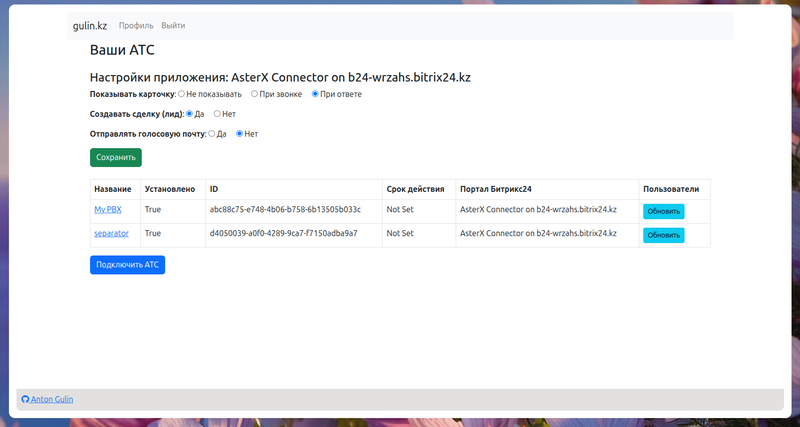The width and height of the screenshot is (800, 427).
Task: Select the 'При звонке' card radio option
Action: coord(254,94)
